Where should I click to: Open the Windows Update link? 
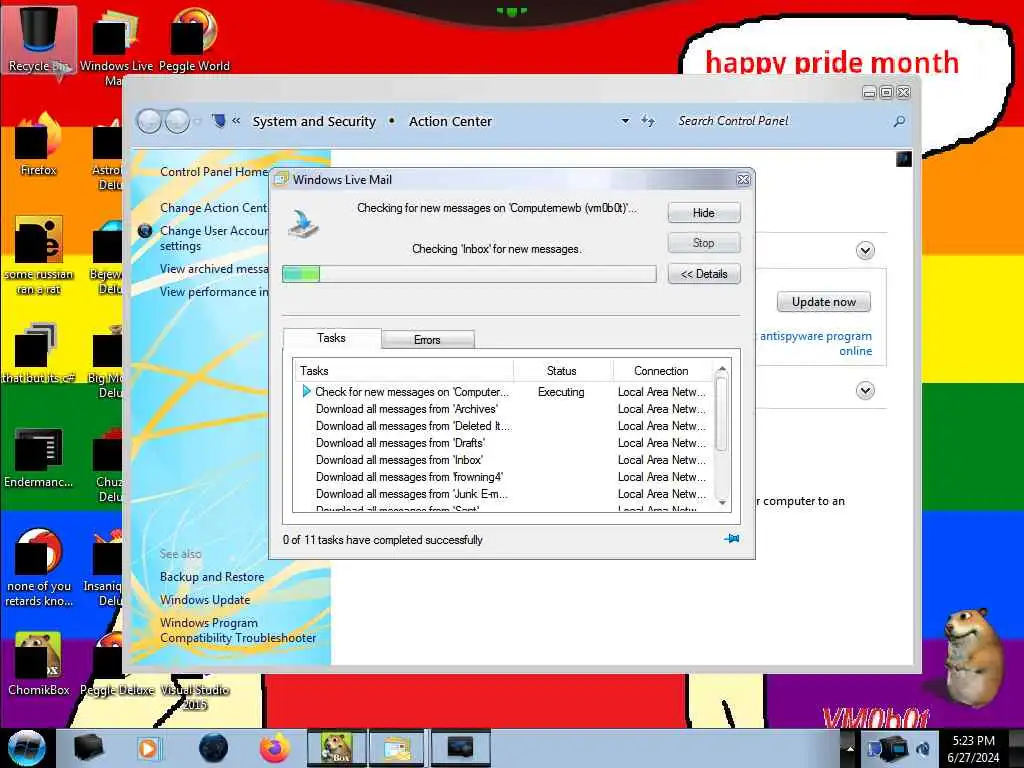pyautogui.click(x=205, y=600)
